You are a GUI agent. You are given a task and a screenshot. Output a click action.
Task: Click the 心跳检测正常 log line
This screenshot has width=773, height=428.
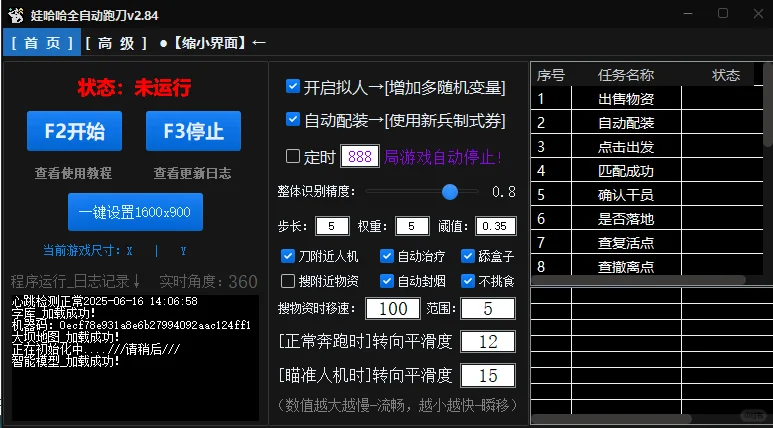pyautogui.click(x=105, y=301)
